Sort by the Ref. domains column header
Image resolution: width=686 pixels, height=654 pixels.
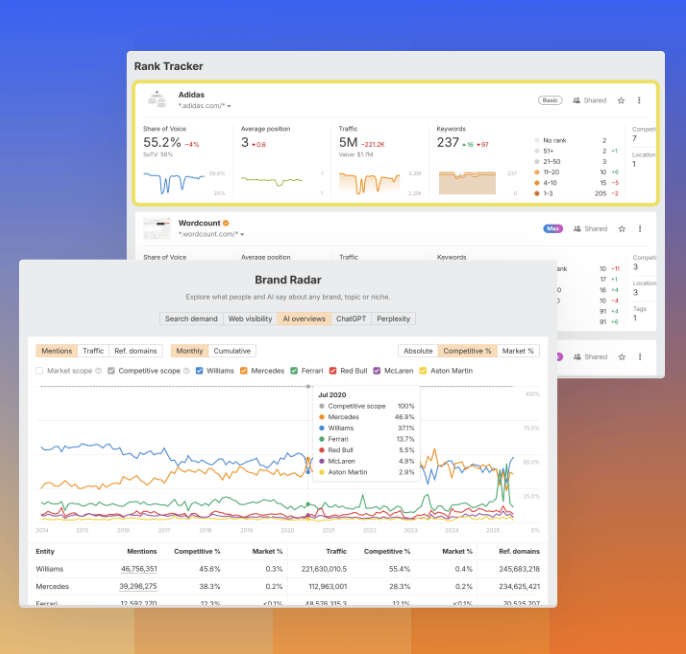tap(519, 551)
